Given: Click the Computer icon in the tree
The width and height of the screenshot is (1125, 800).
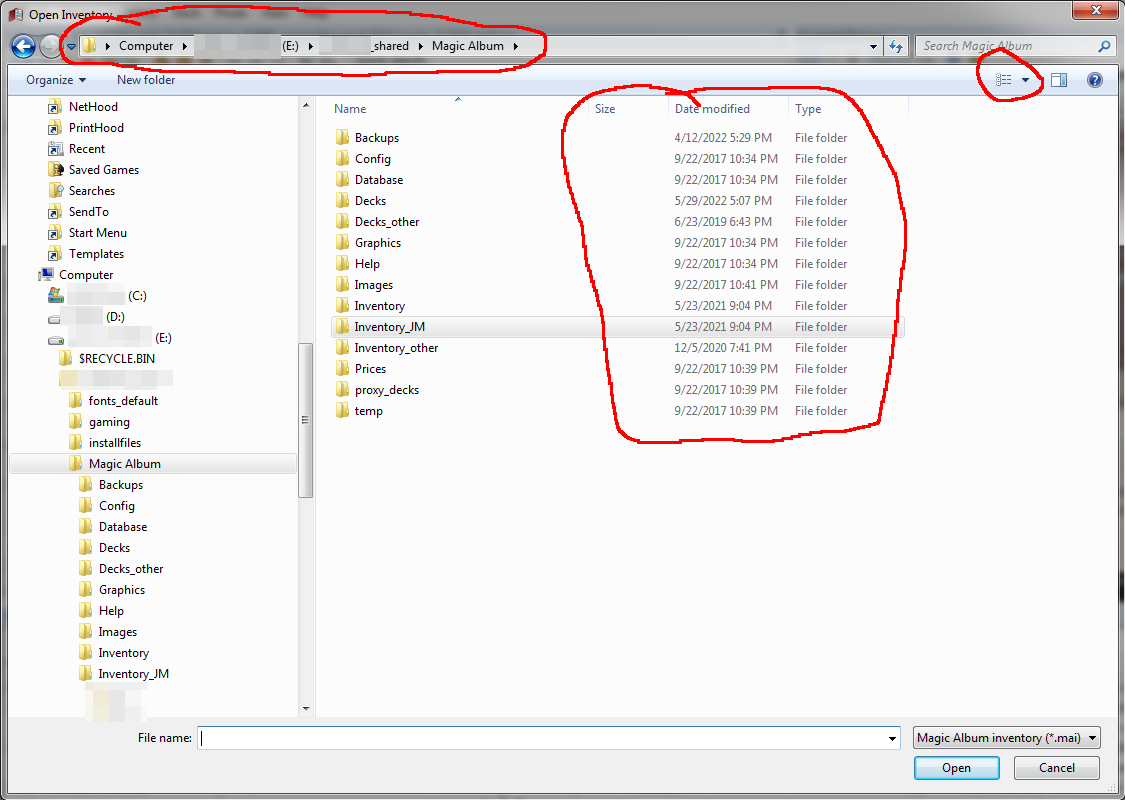Looking at the screenshot, I should (46, 274).
